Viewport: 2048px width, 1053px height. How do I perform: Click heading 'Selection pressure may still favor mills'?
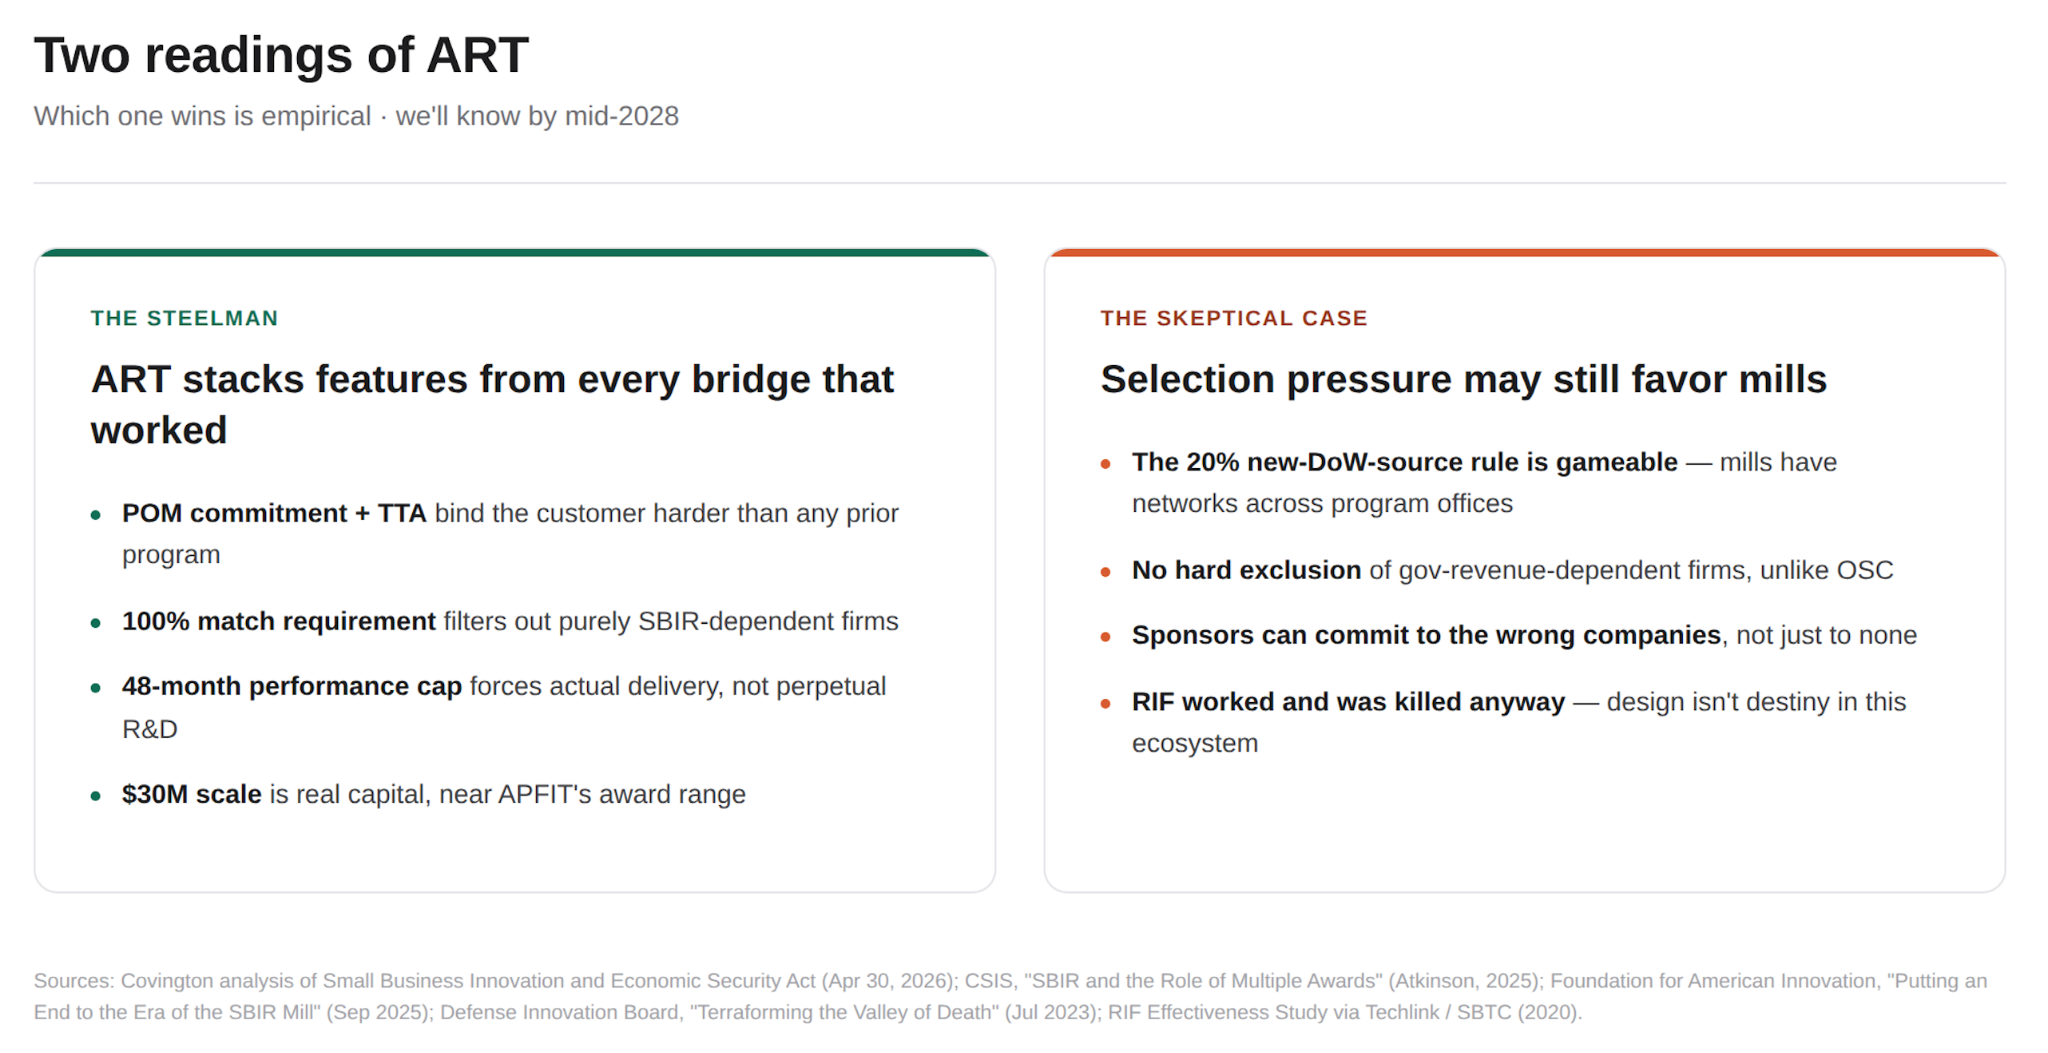point(1463,379)
